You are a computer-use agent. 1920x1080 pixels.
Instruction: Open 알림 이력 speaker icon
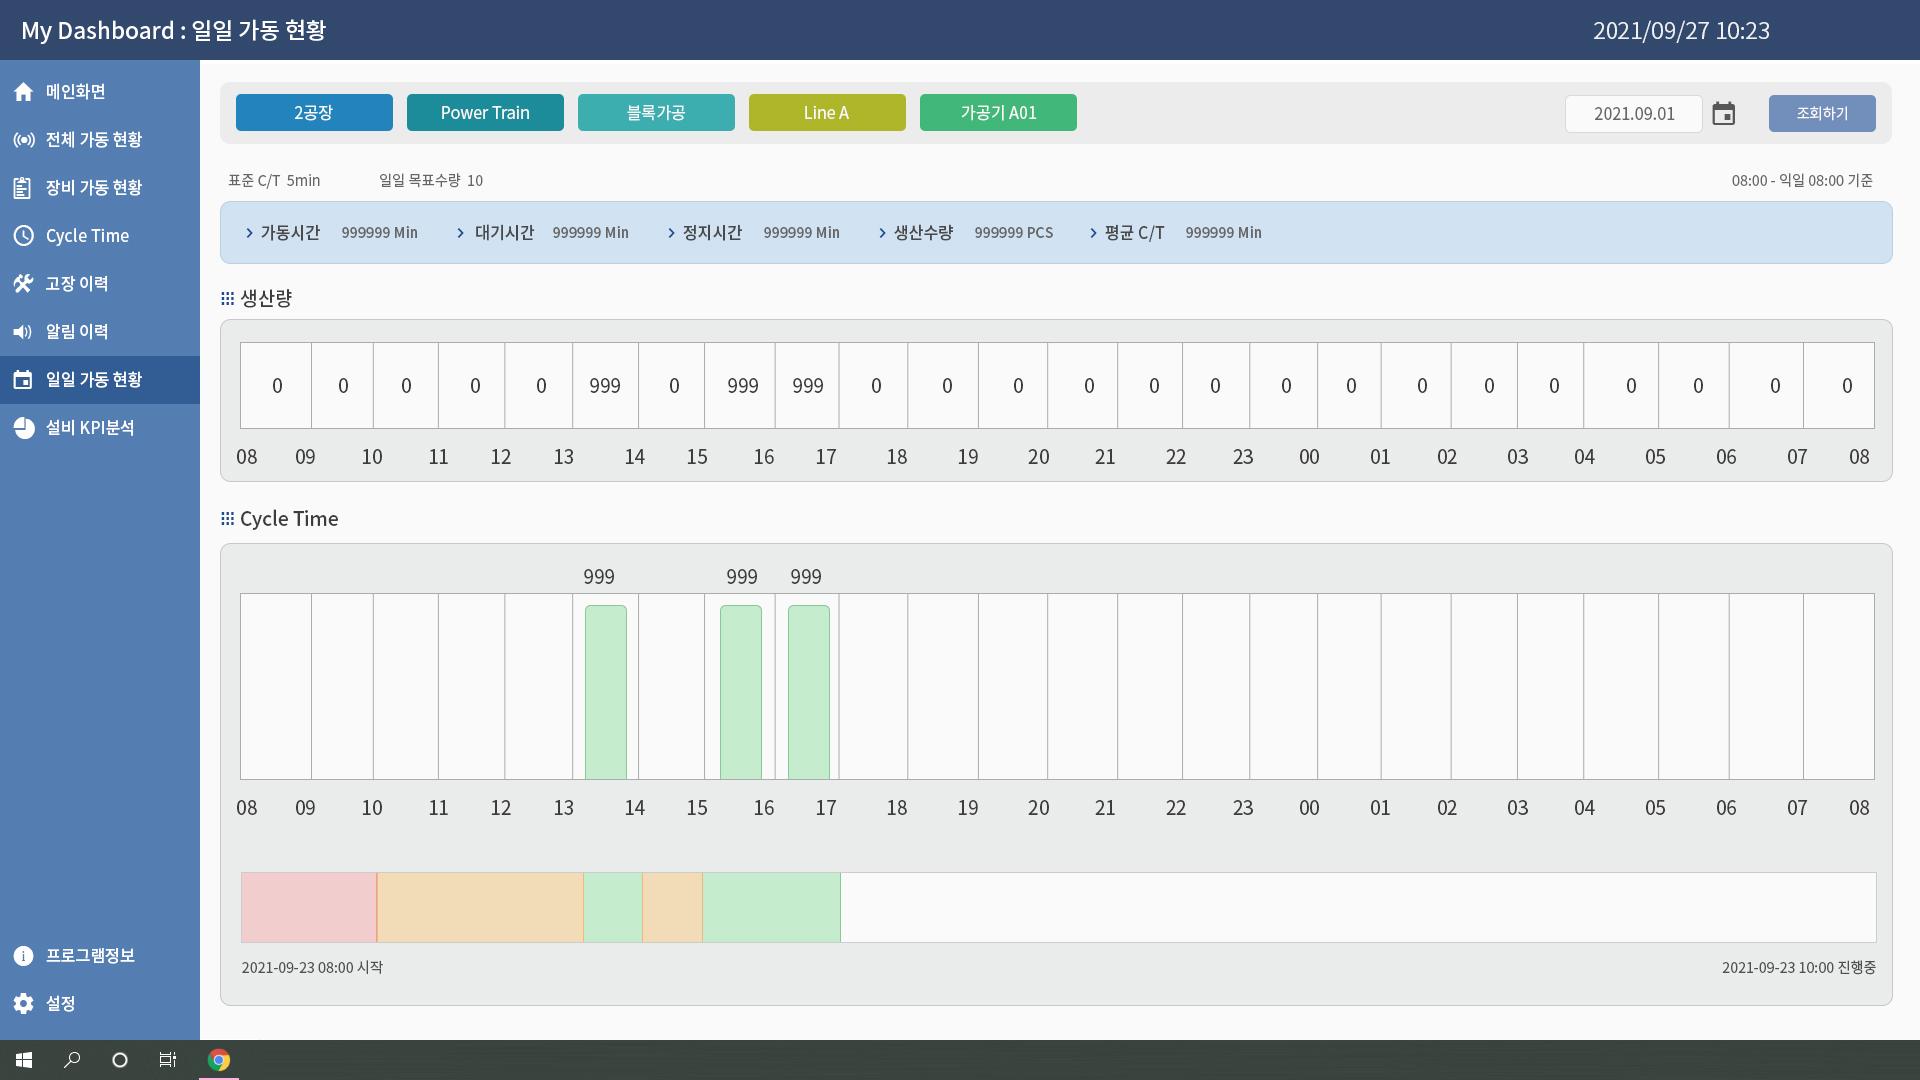coord(24,332)
